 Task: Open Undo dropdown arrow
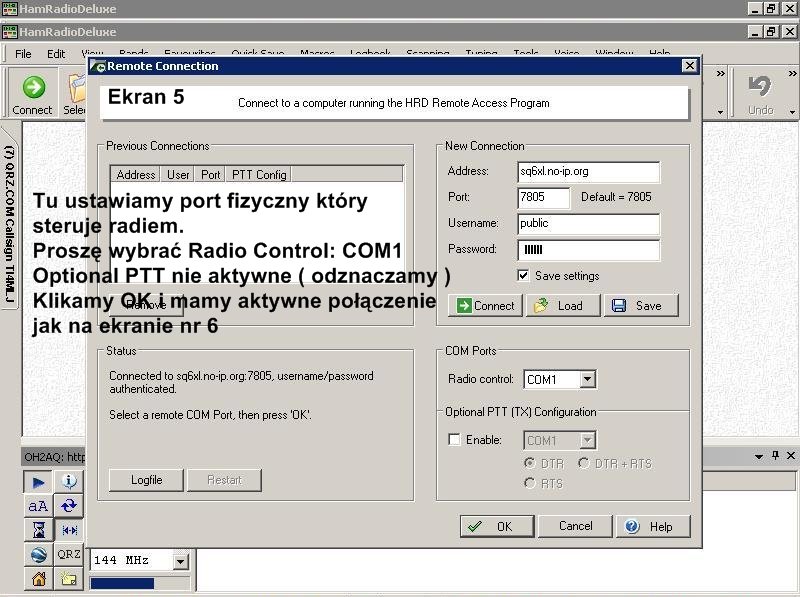click(792, 112)
